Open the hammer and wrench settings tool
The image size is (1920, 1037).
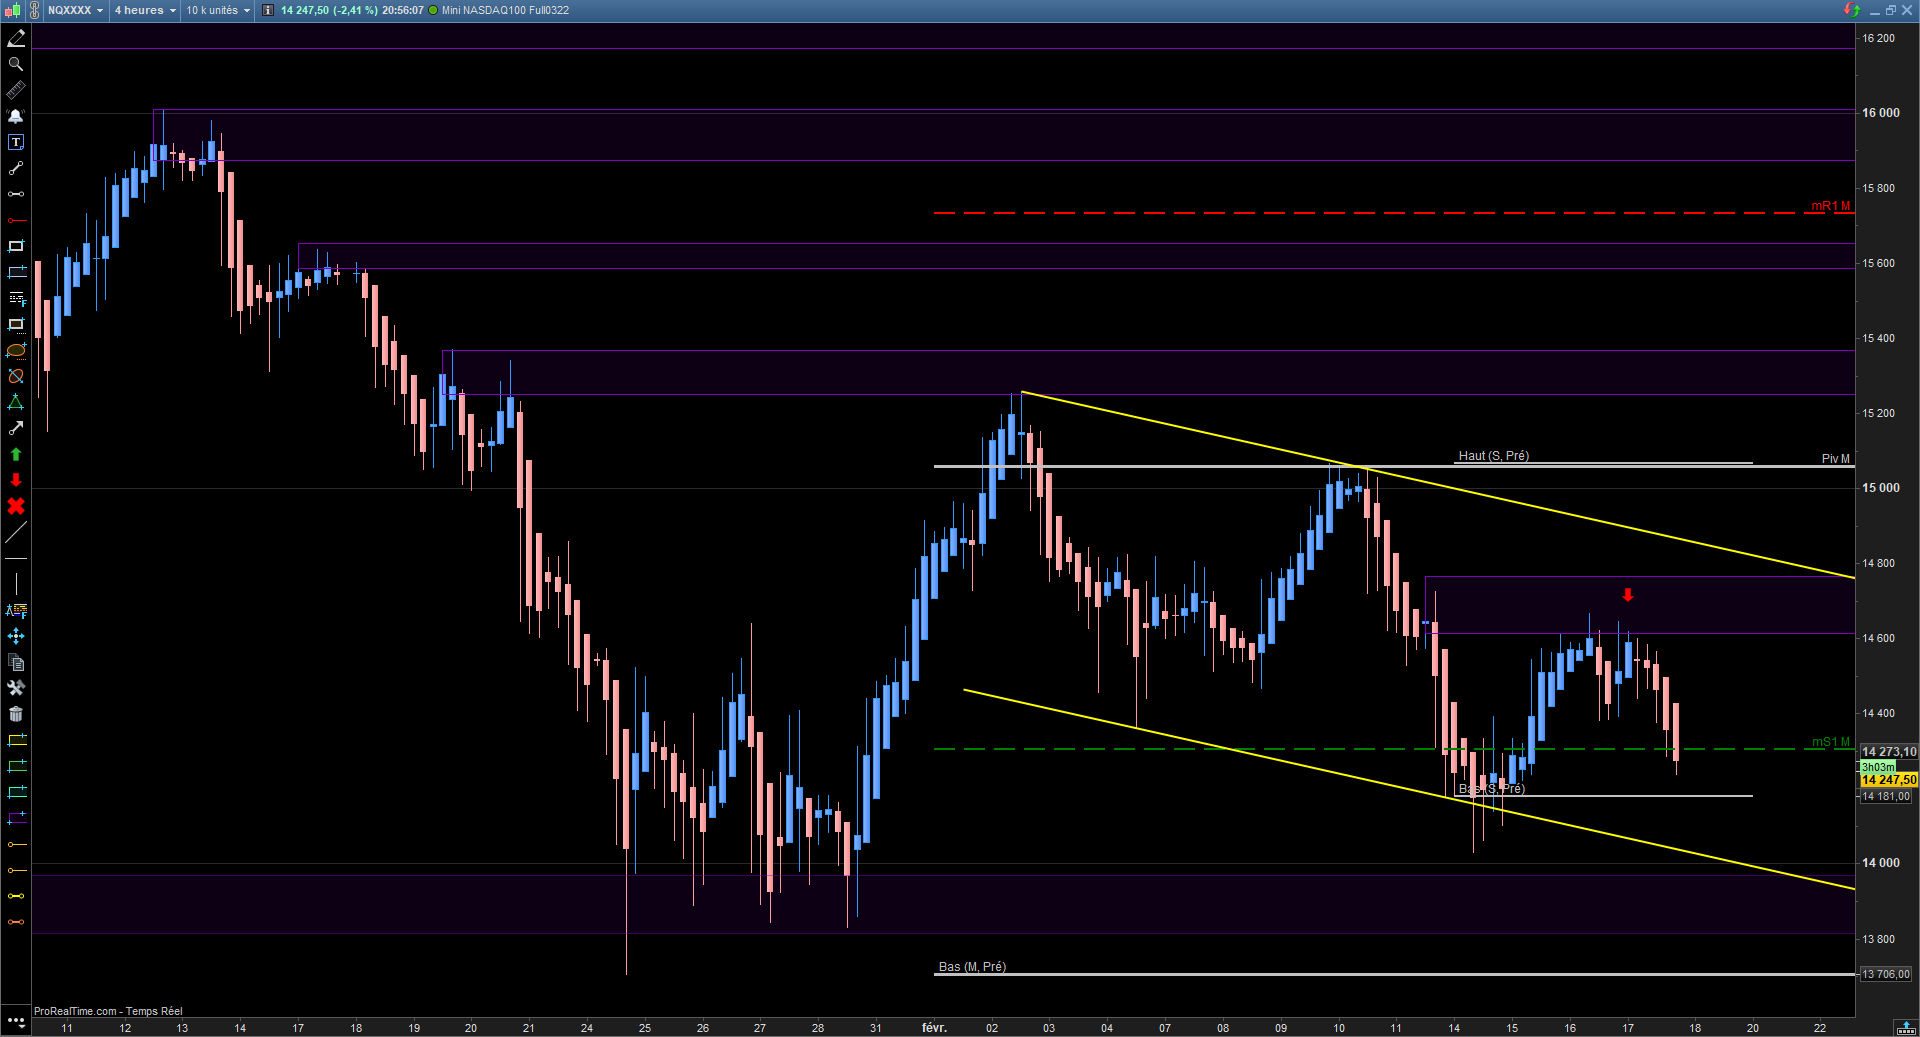(x=16, y=688)
